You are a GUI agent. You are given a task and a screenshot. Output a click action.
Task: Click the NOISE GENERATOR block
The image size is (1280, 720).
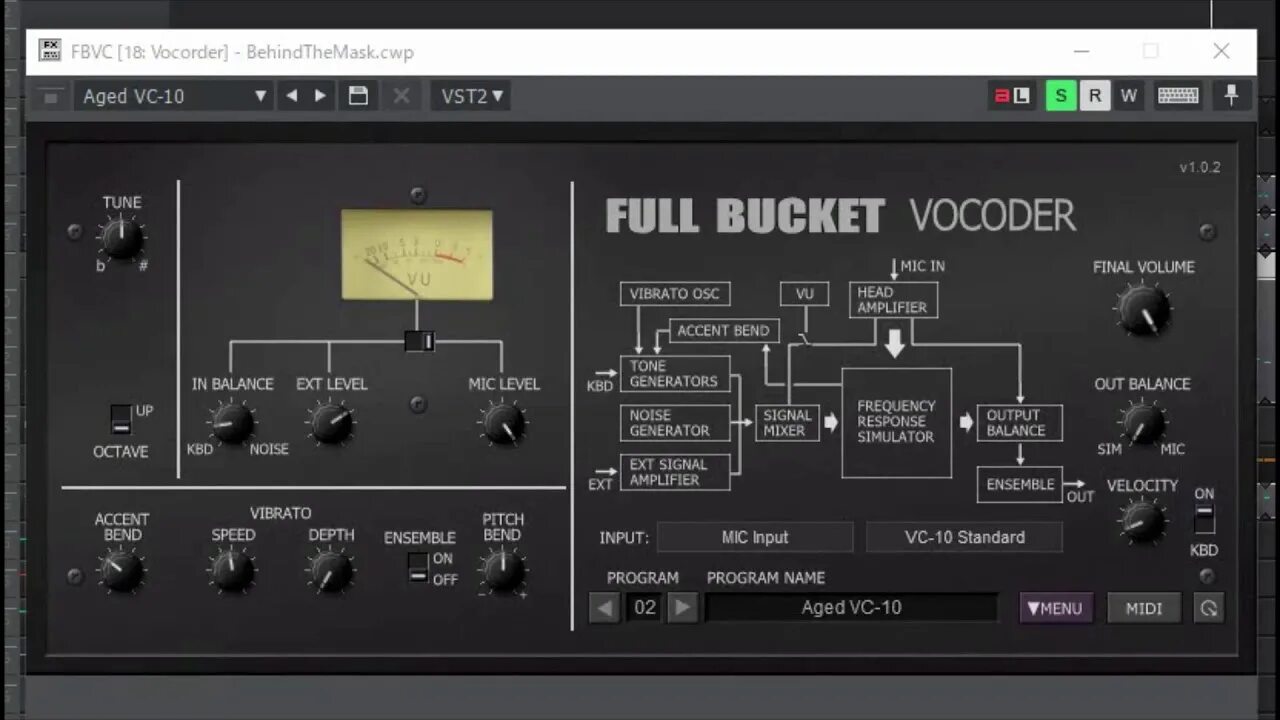tap(675, 423)
